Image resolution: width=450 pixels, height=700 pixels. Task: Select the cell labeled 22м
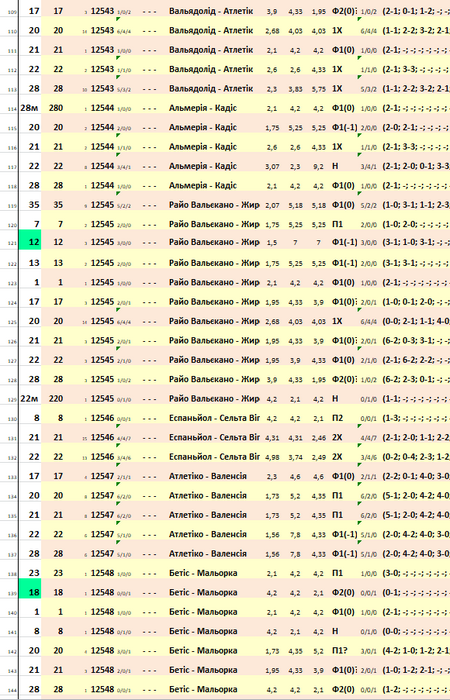coord(30,399)
